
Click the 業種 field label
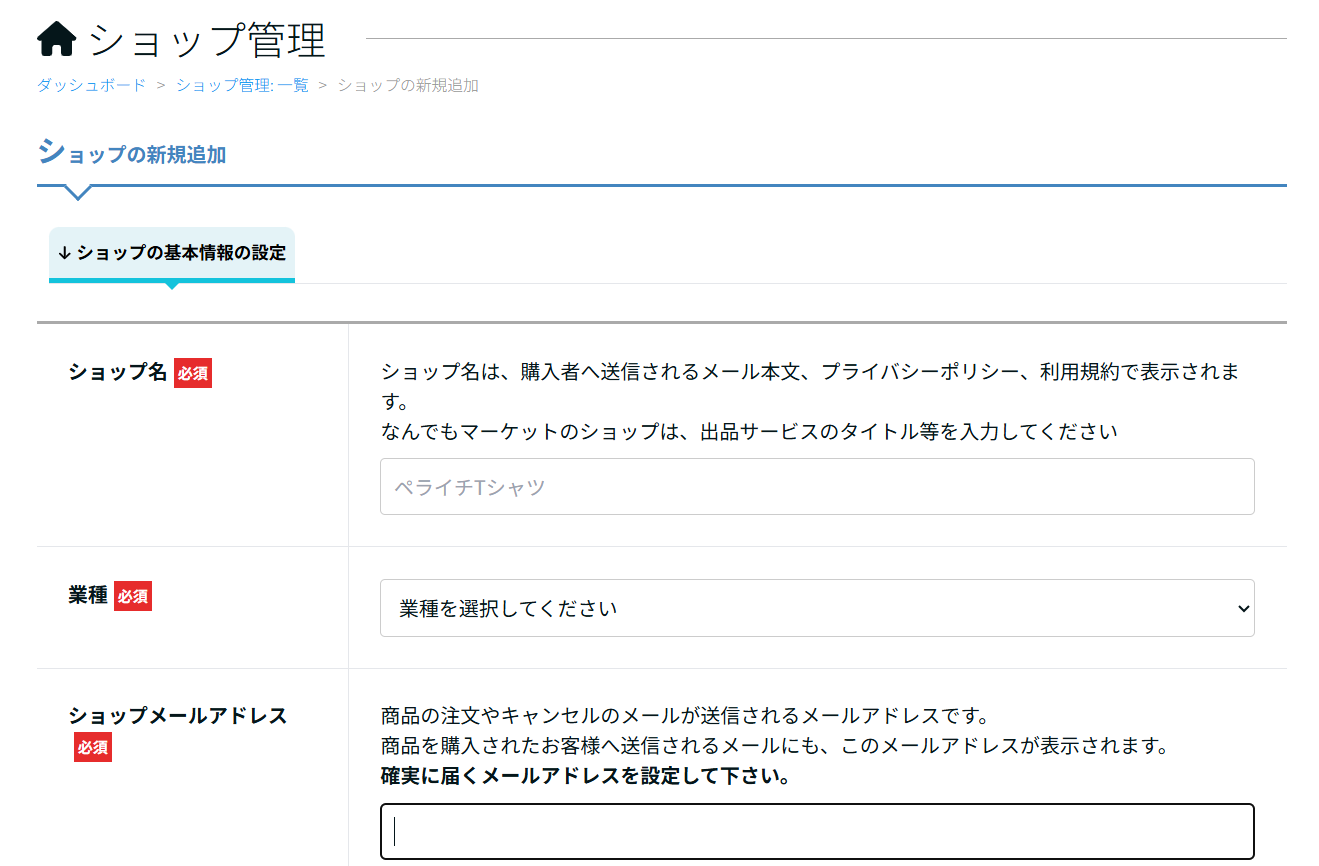pos(88,596)
